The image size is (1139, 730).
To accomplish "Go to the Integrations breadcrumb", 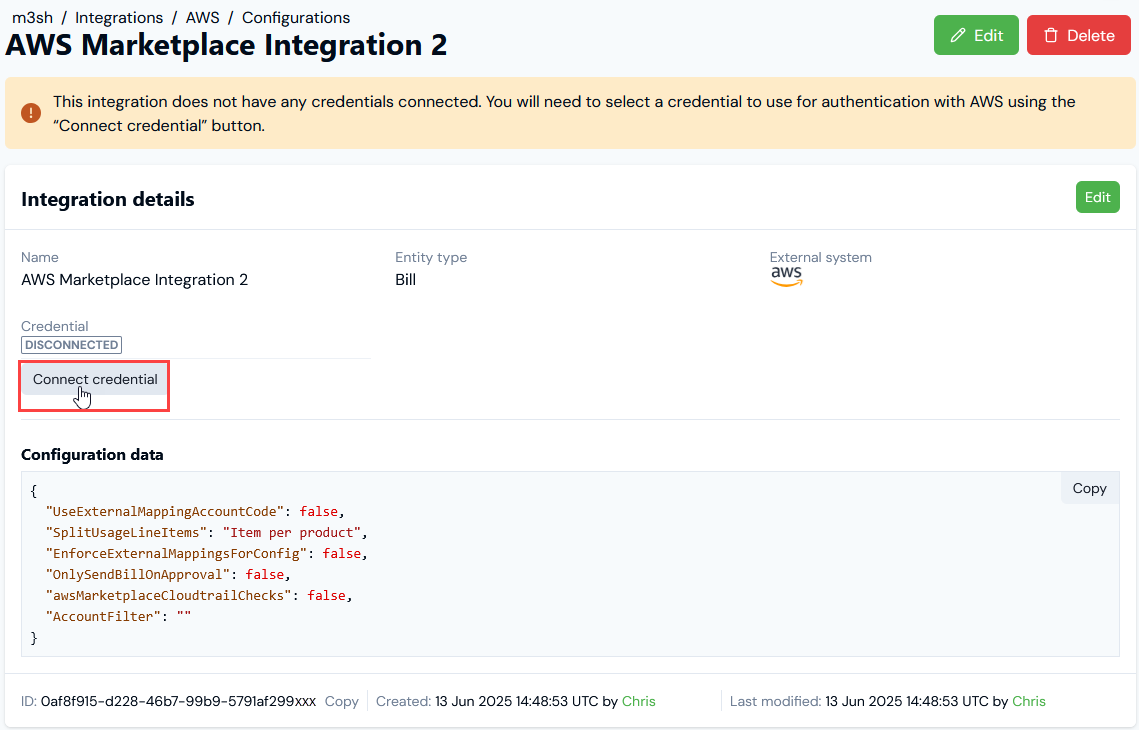I will pyautogui.click(x=119, y=17).
